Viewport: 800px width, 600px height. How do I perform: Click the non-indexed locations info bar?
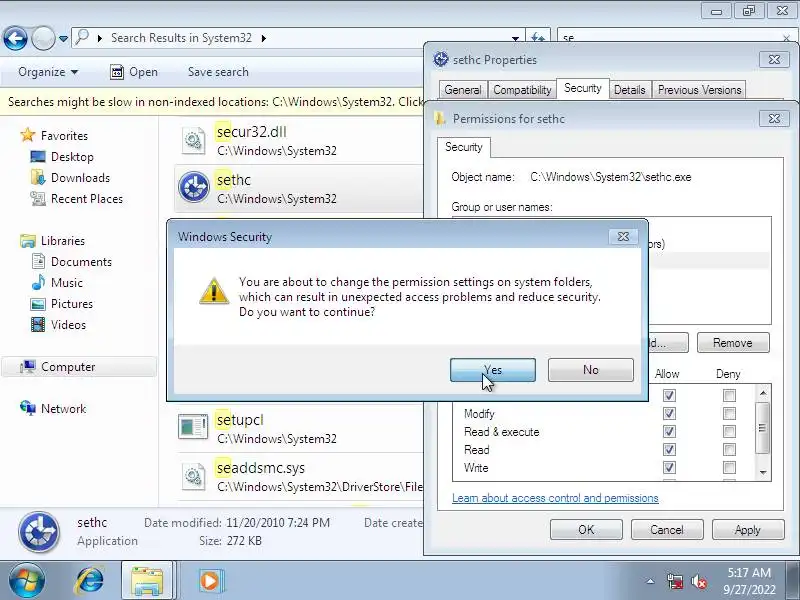(212, 102)
